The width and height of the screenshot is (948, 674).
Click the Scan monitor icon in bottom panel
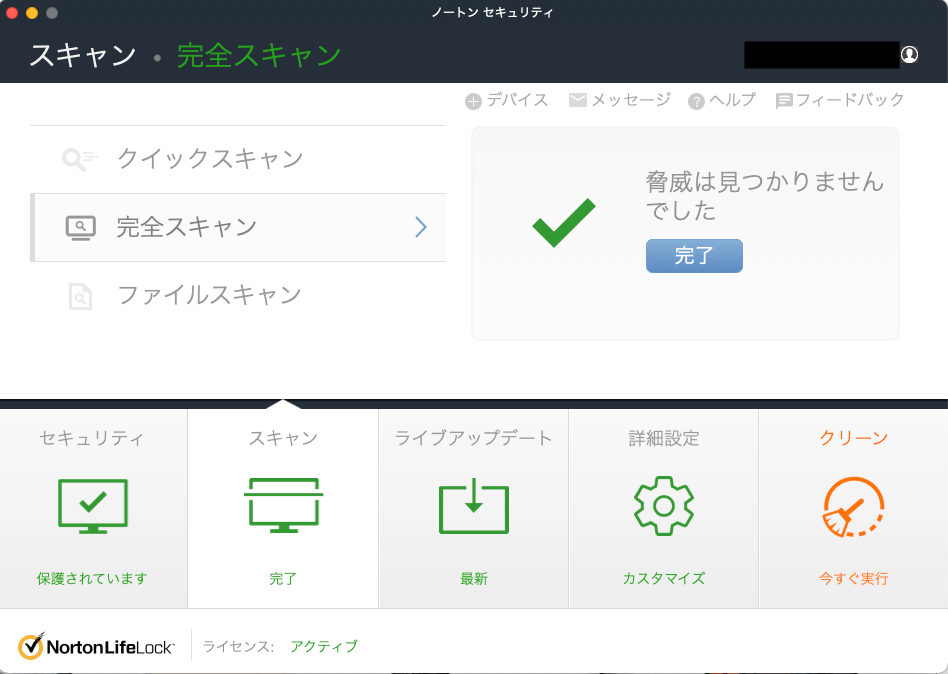(x=283, y=506)
